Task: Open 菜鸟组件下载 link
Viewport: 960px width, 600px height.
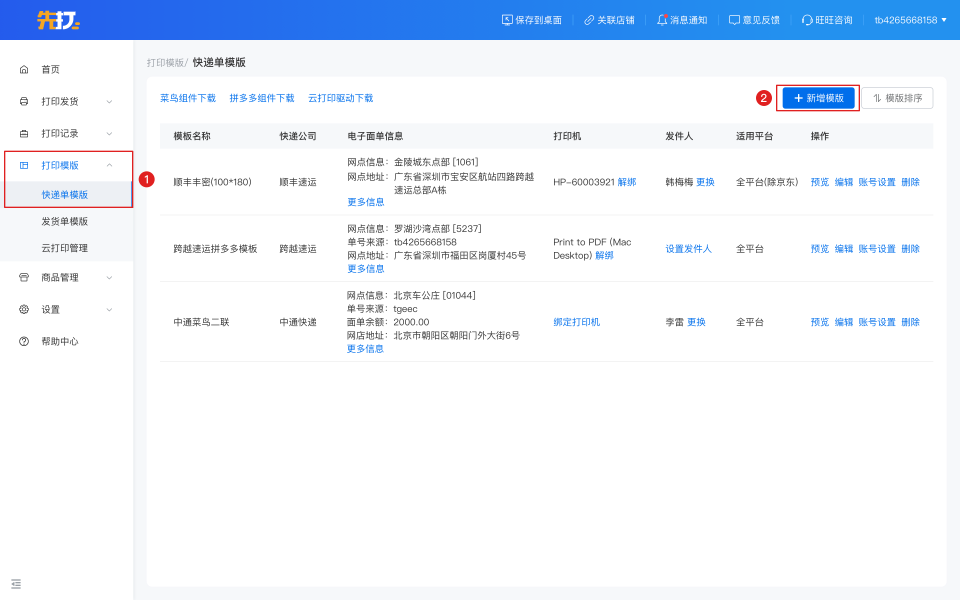Action: pos(188,99)
